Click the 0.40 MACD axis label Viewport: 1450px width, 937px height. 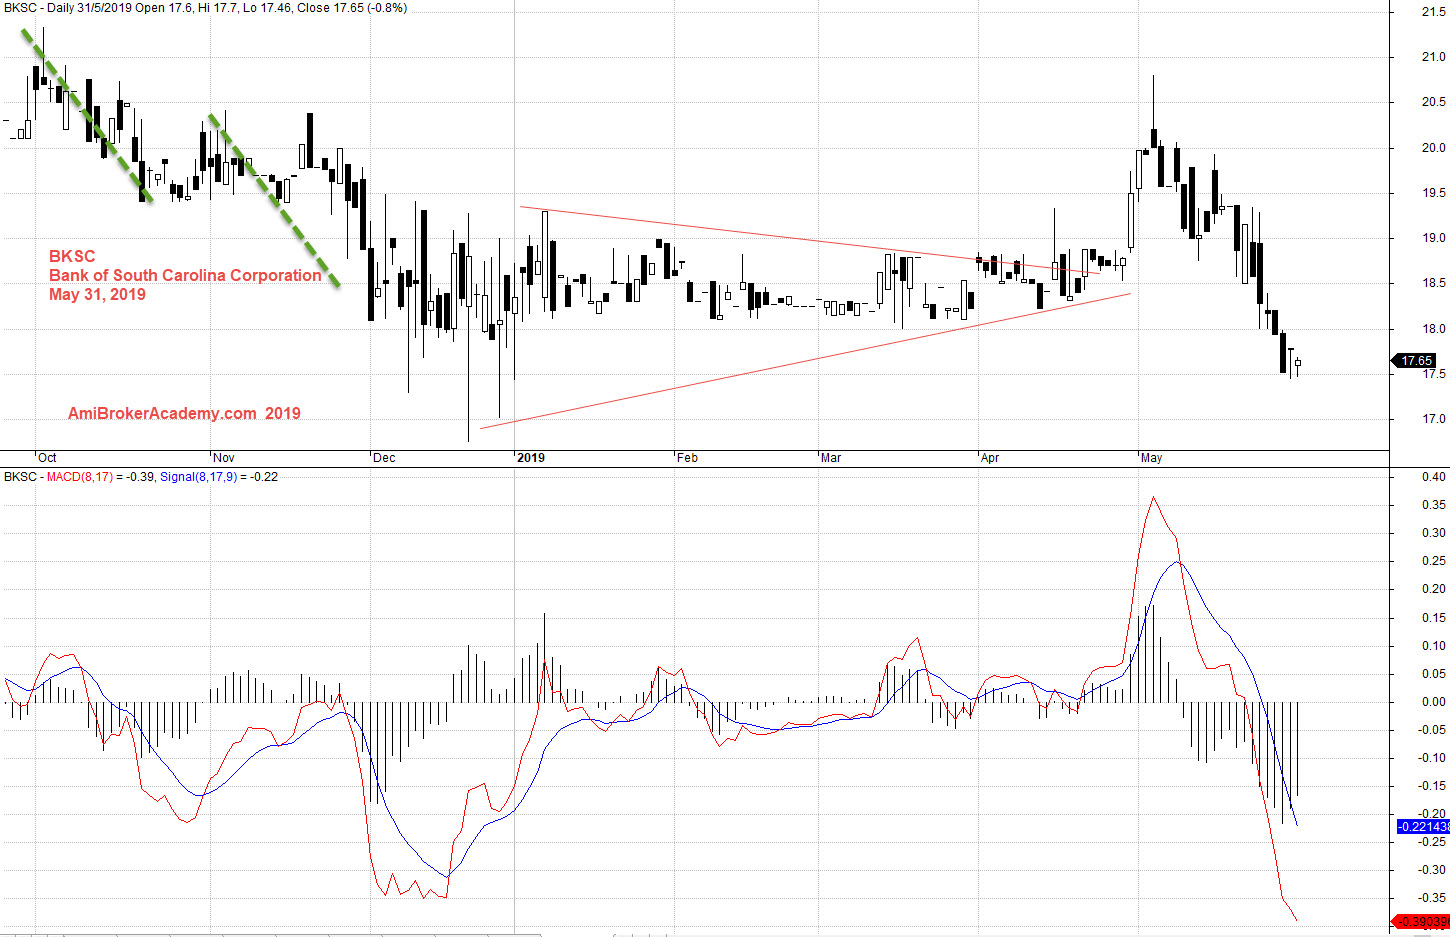[1433, 477]
